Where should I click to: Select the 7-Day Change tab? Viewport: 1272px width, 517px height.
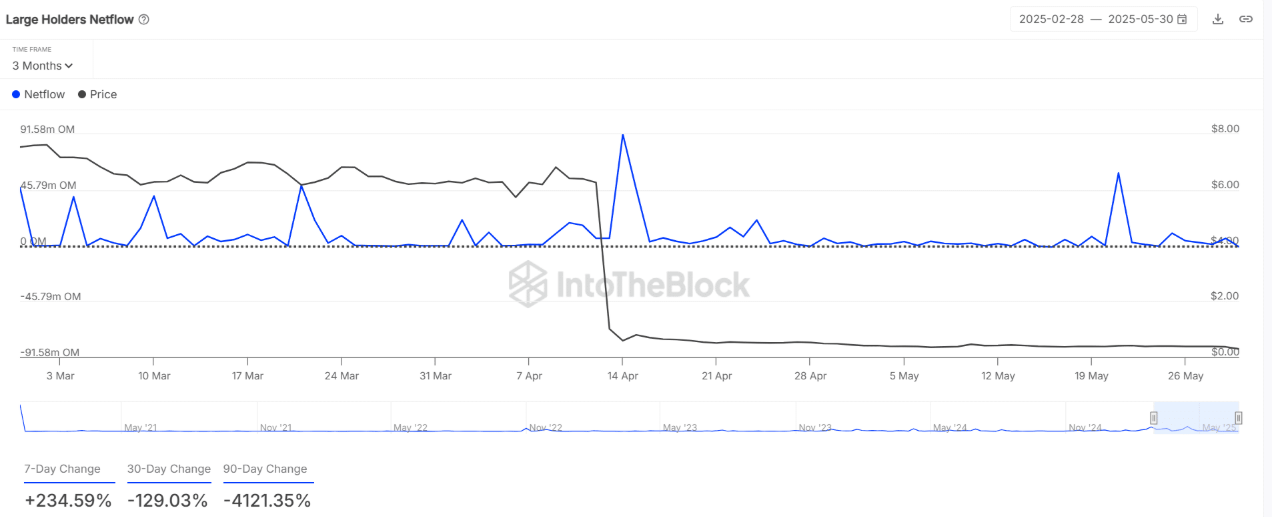coord(62,469)
